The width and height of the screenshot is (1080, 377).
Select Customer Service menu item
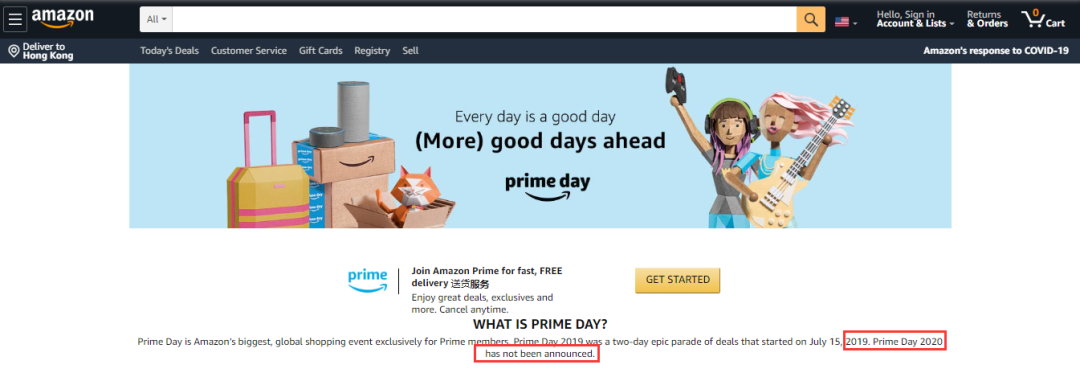point(249,50)
